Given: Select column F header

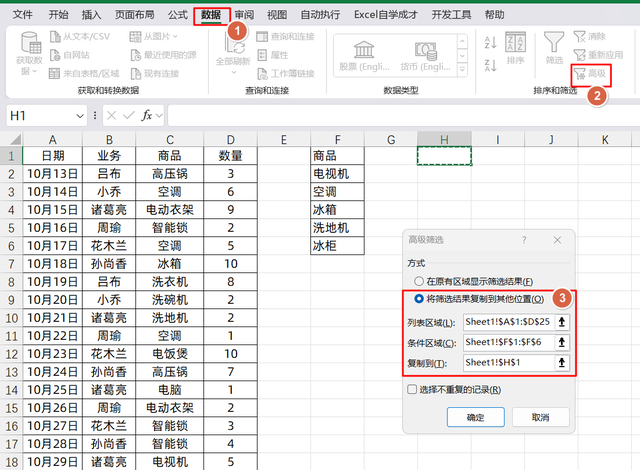Looking at the screenshot, I should (x=337, y=140).
